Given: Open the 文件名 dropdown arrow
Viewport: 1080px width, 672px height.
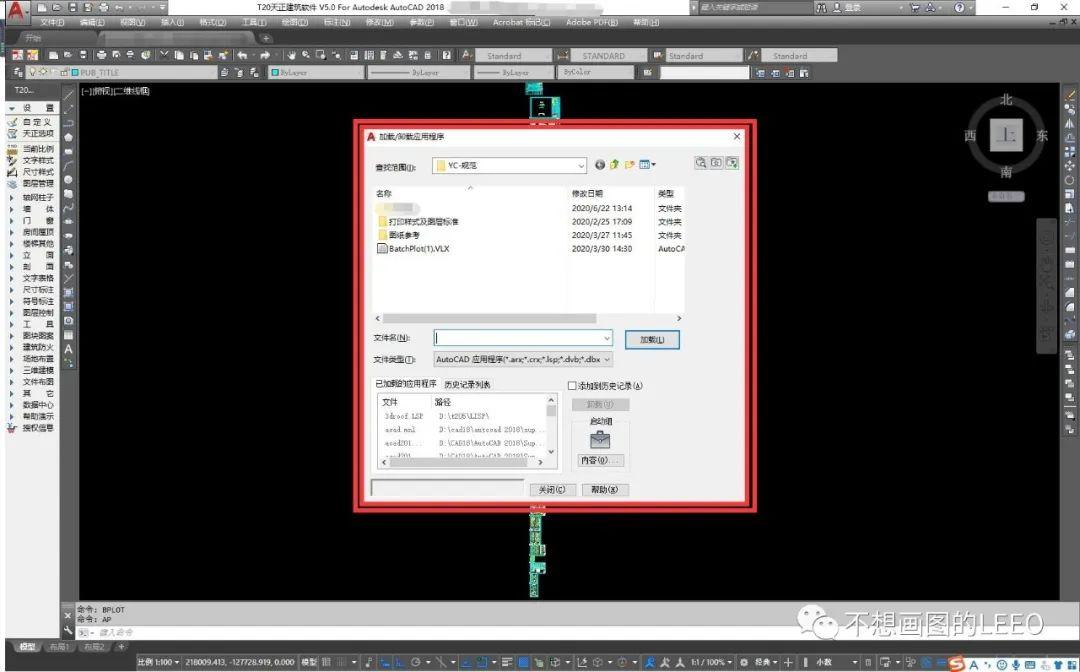Looking at the screenshot, I should [x=607, y=338].
